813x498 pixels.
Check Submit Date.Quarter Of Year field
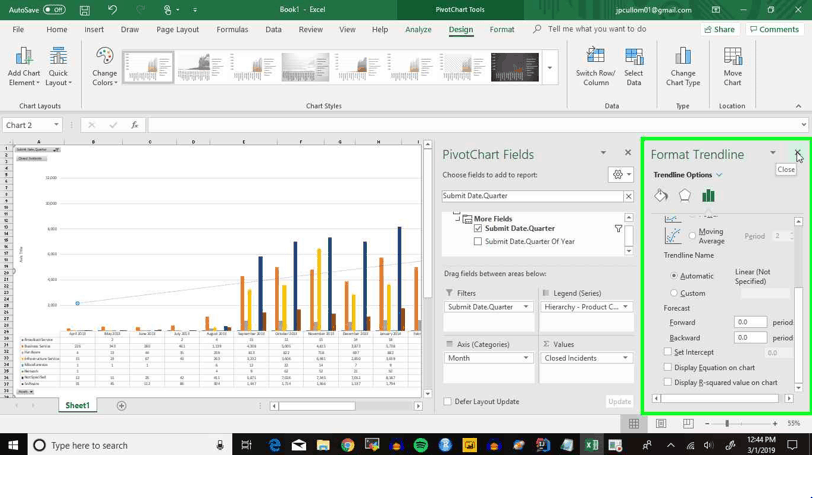[x=478, y=241]
